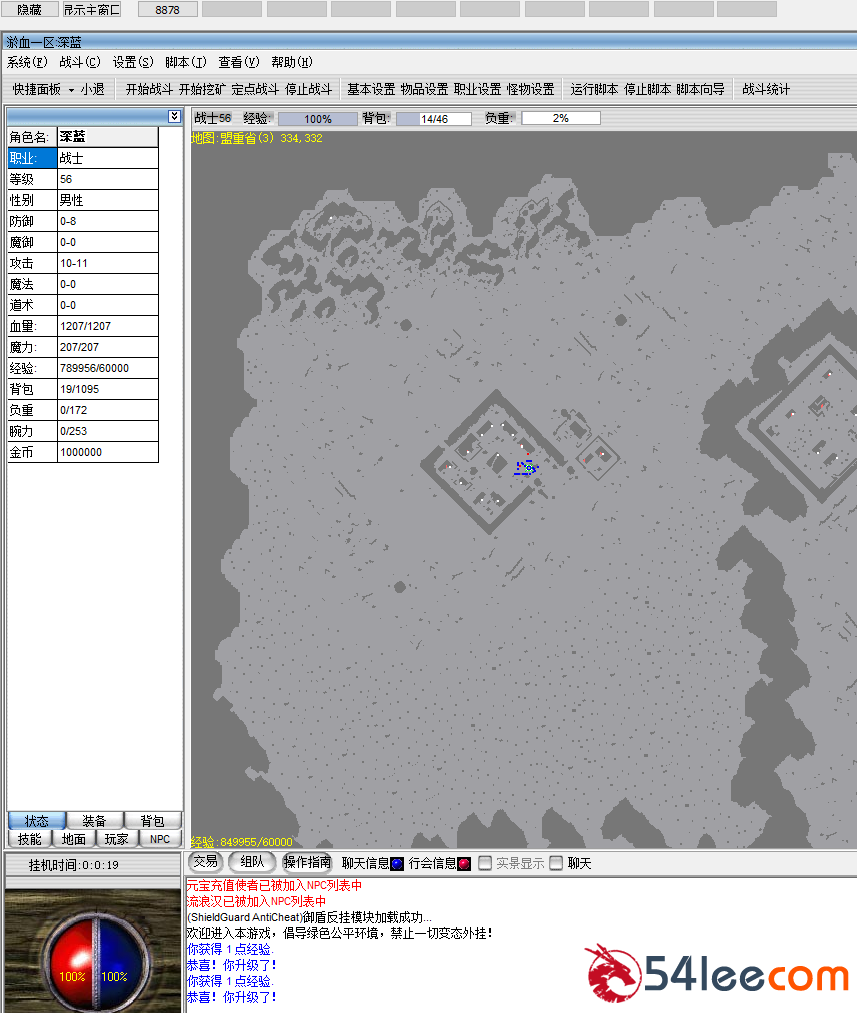This screenshot has height=1013, width=857.
Task: Open 物品设置 from the toolbar
Action: point(424,89)
